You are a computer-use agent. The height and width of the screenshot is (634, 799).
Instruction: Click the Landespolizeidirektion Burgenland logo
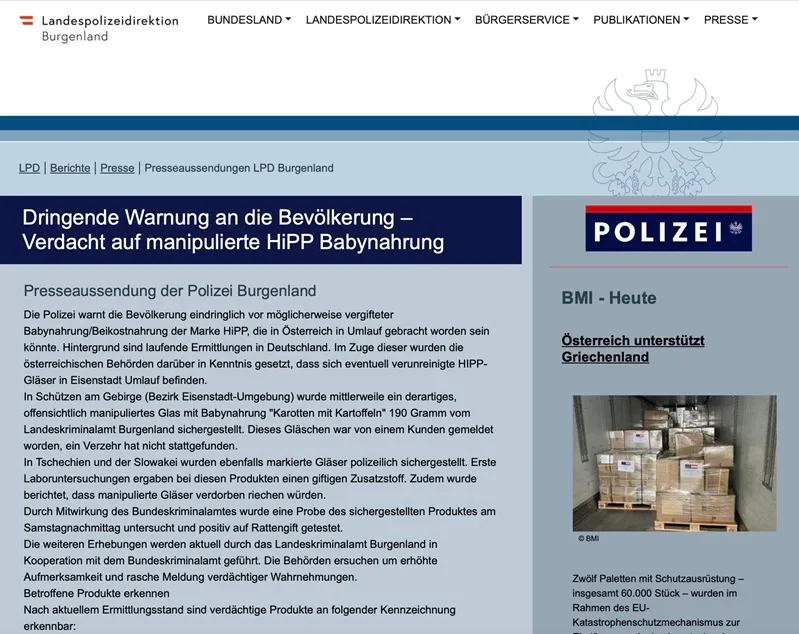coord(100,28)
